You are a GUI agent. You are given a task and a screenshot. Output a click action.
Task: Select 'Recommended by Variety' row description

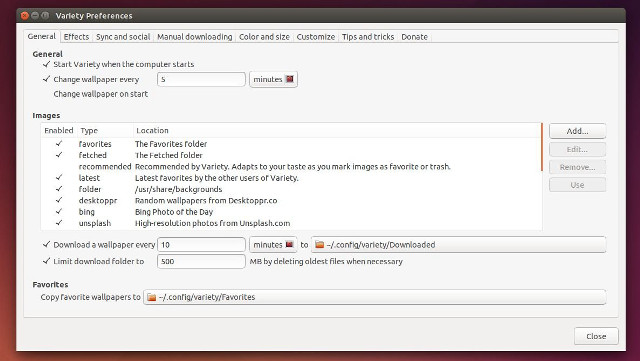click(x=293, y=167)
